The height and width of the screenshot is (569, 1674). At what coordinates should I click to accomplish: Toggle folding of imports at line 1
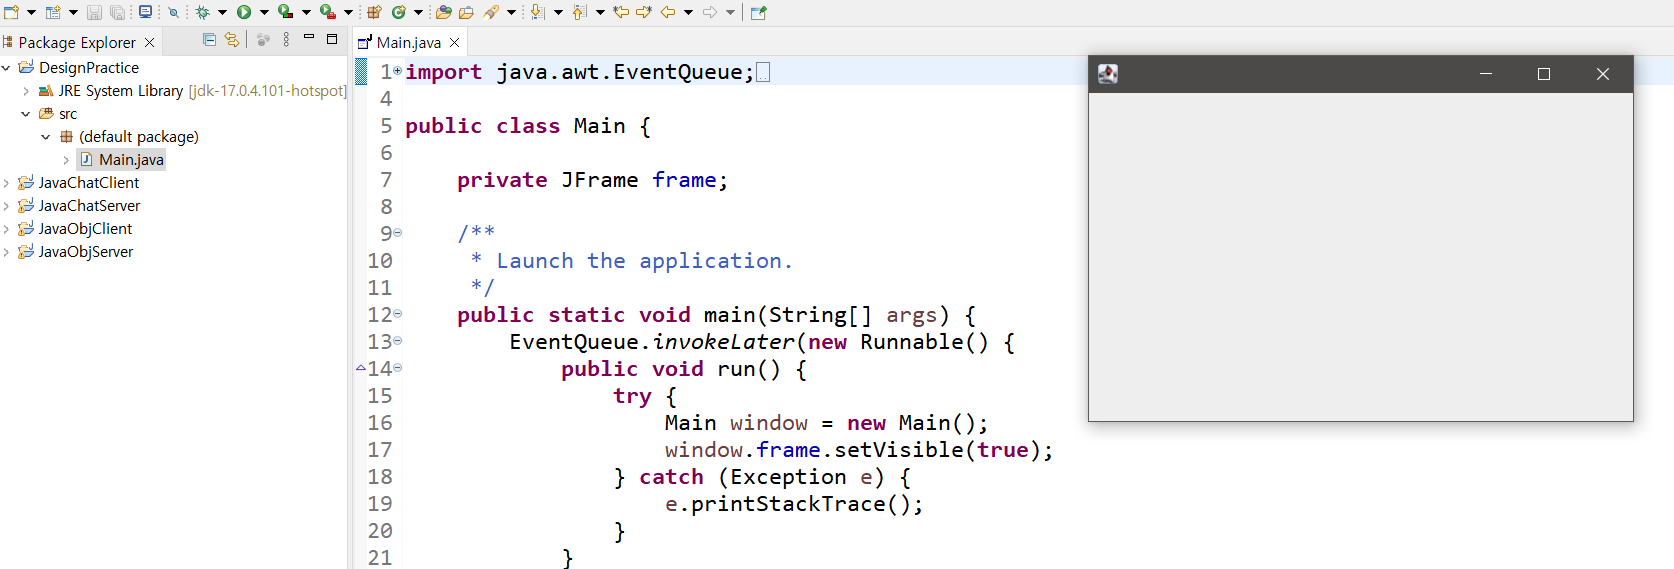coord(397,71)
